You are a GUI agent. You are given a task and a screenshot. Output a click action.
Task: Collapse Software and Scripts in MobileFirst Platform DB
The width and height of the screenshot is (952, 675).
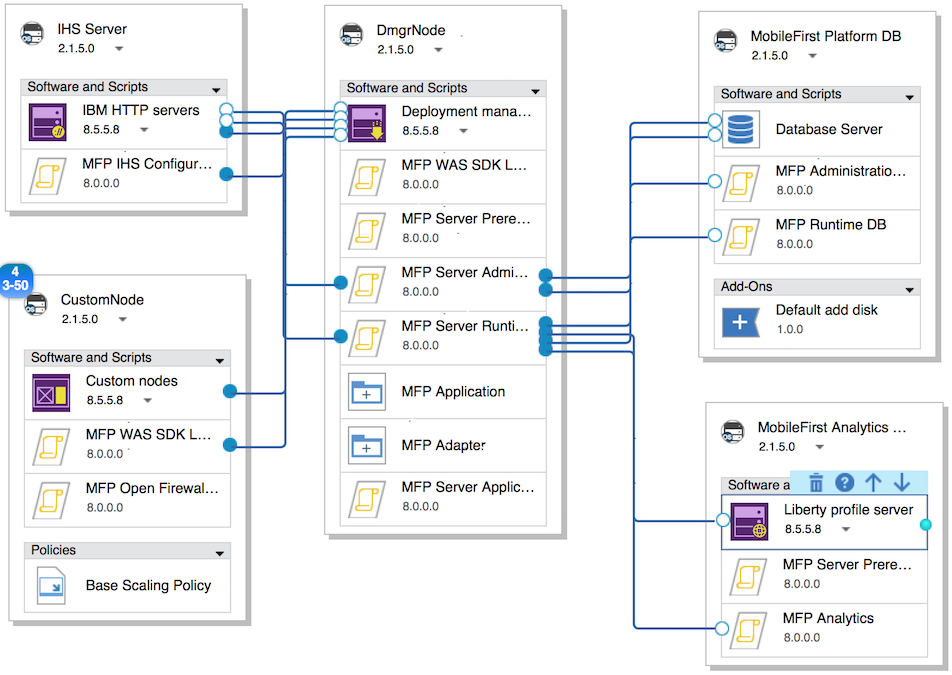(x=910, y=97)
